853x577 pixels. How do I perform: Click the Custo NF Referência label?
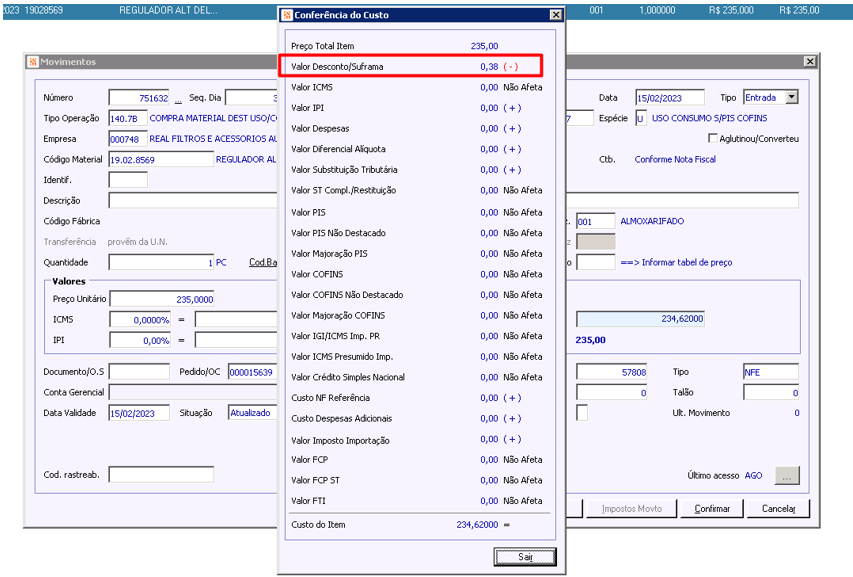[330, 398]
